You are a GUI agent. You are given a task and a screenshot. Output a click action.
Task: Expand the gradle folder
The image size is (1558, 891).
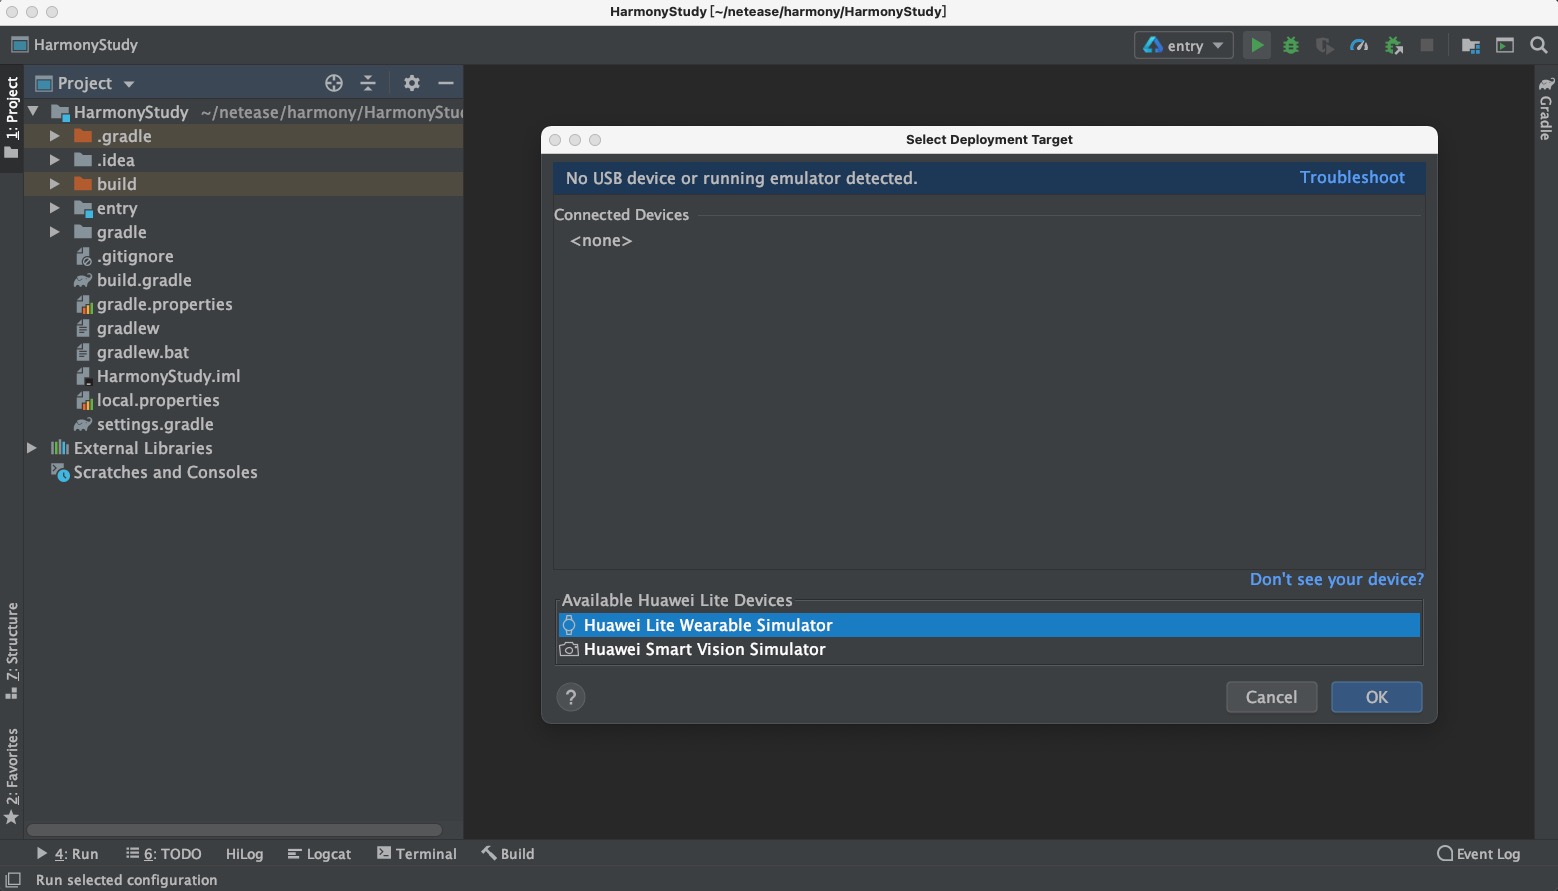pos(55,232)
